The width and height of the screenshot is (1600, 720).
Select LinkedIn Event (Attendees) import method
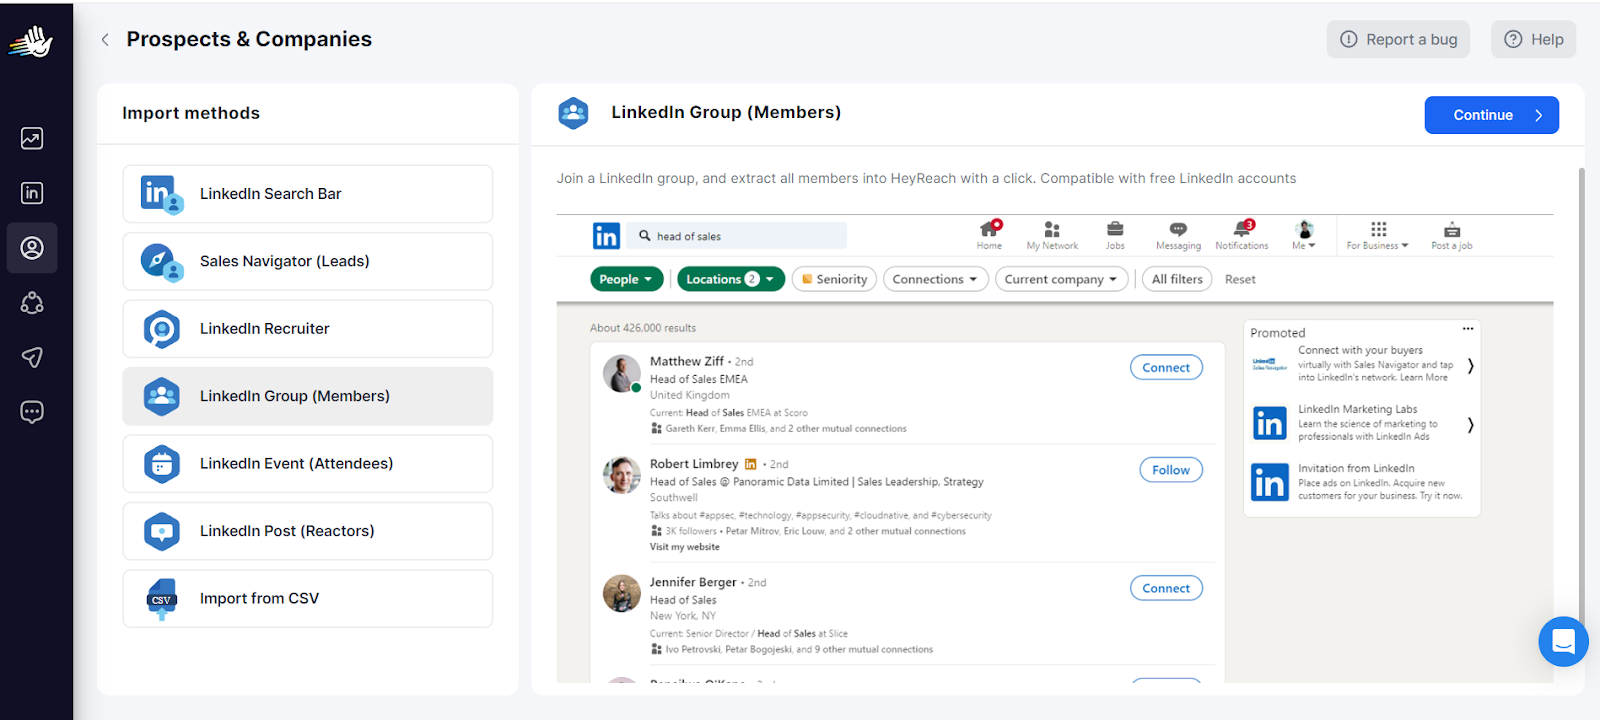click(x=308, y=464)
